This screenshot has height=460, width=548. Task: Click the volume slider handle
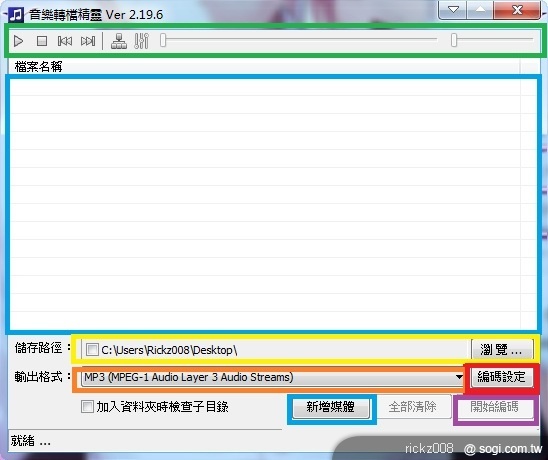(454, 40)
